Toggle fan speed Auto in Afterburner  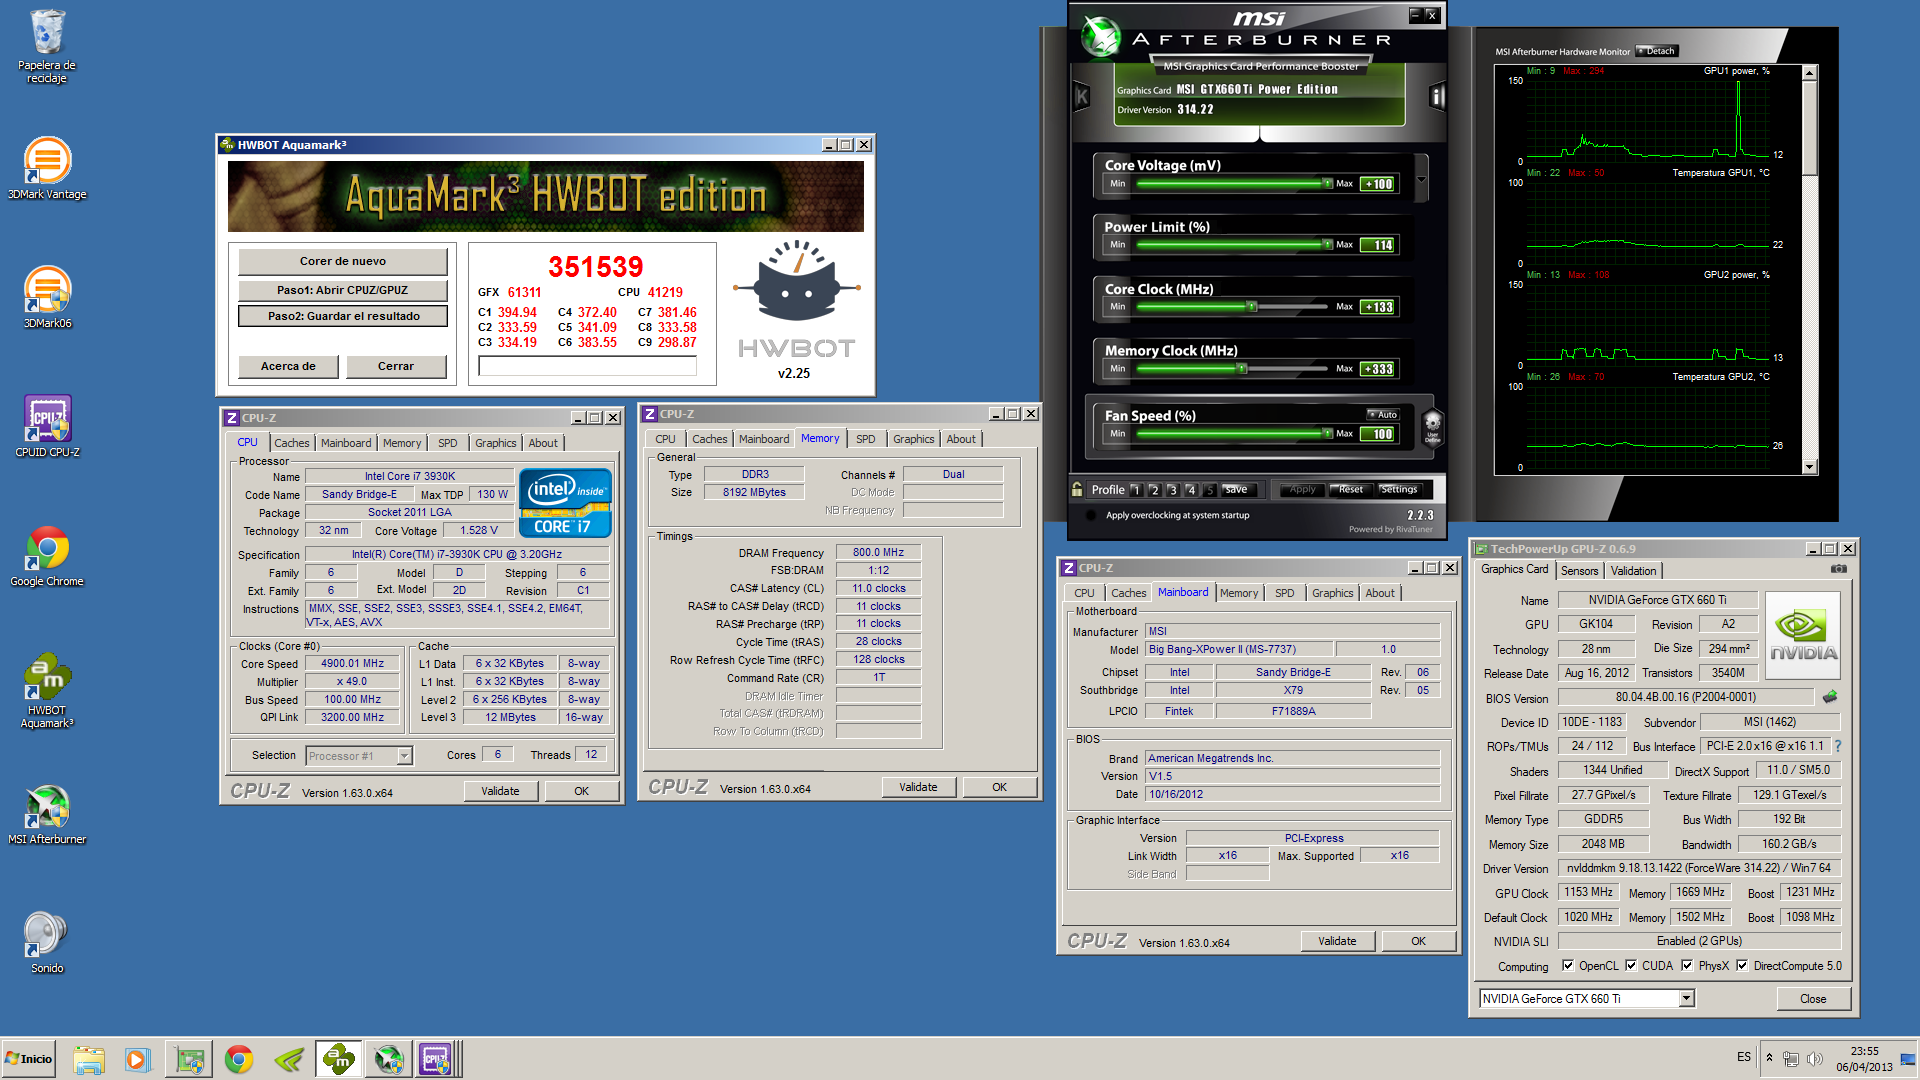1383,414
